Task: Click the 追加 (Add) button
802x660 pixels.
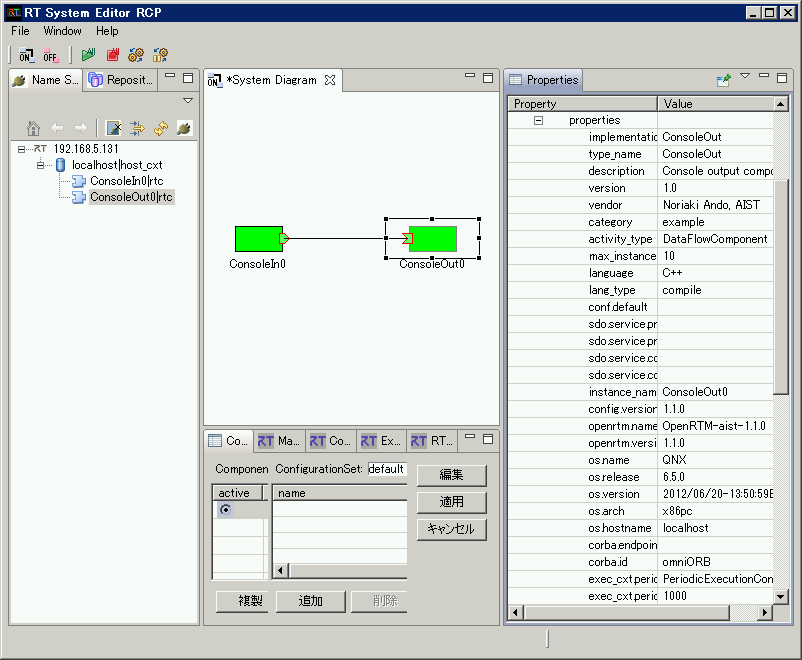Action: pos(310,601)
